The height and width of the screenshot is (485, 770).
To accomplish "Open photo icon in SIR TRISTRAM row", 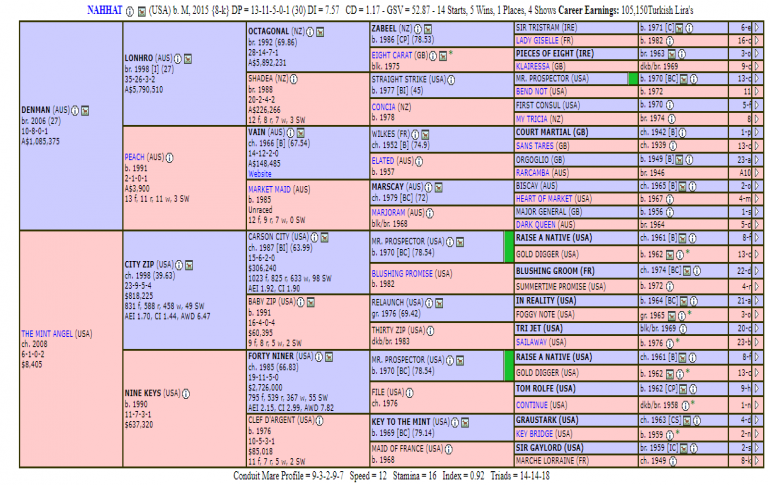I will (680, 28).
